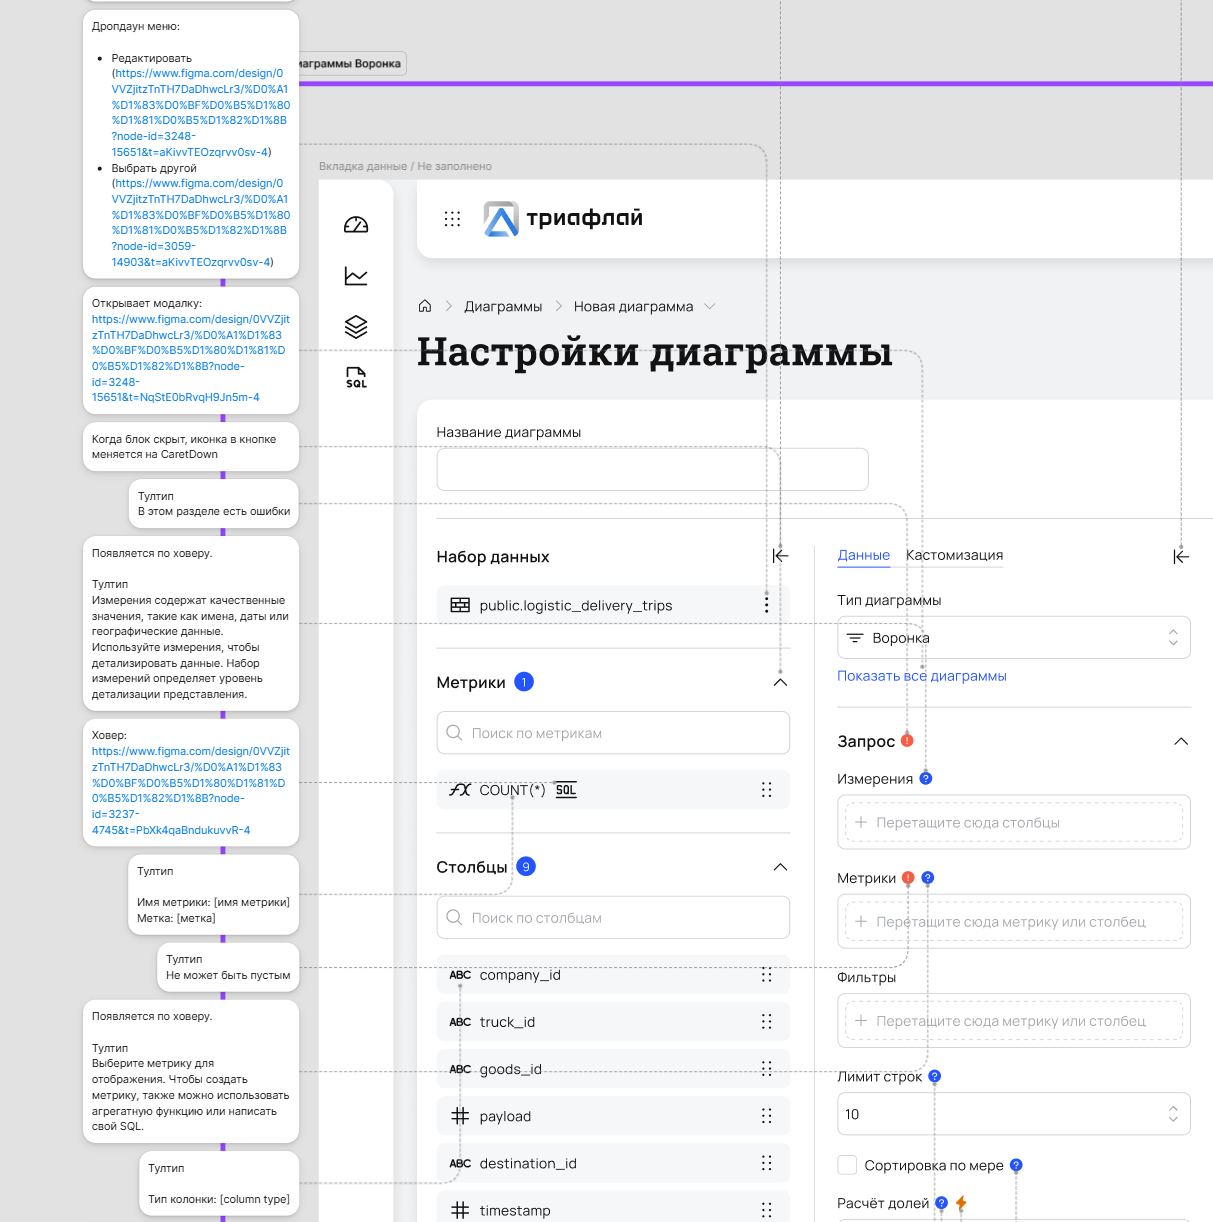Open the Тип диаграммы Воронка dropdown
This screenshot has width=1213, height=1222.
click(x=1013, y=638)
